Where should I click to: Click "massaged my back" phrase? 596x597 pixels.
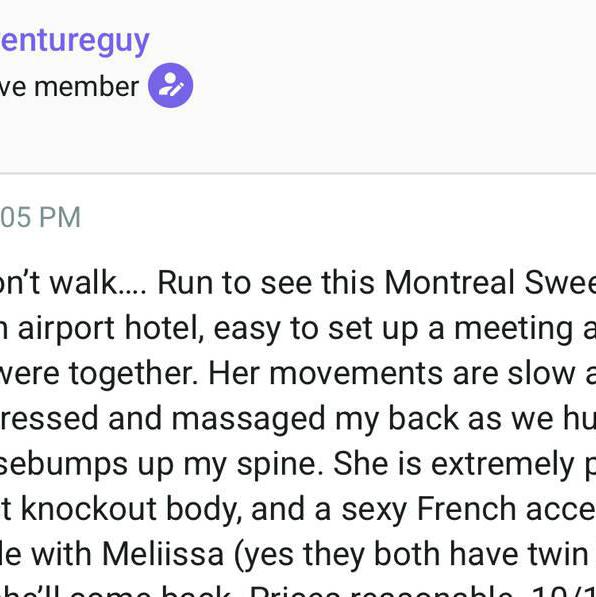[315, 419]
